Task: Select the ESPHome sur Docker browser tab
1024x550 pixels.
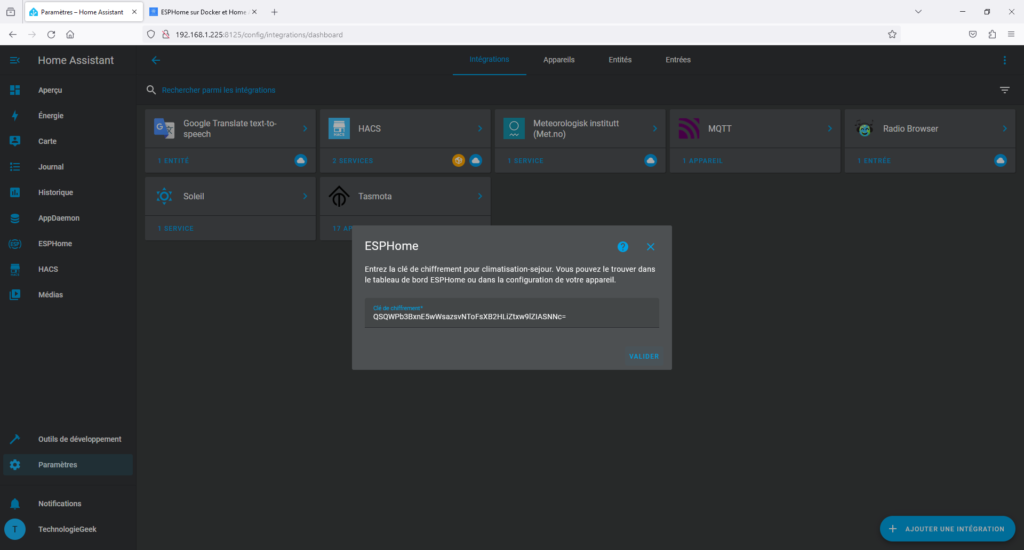Action: [203, 12]
